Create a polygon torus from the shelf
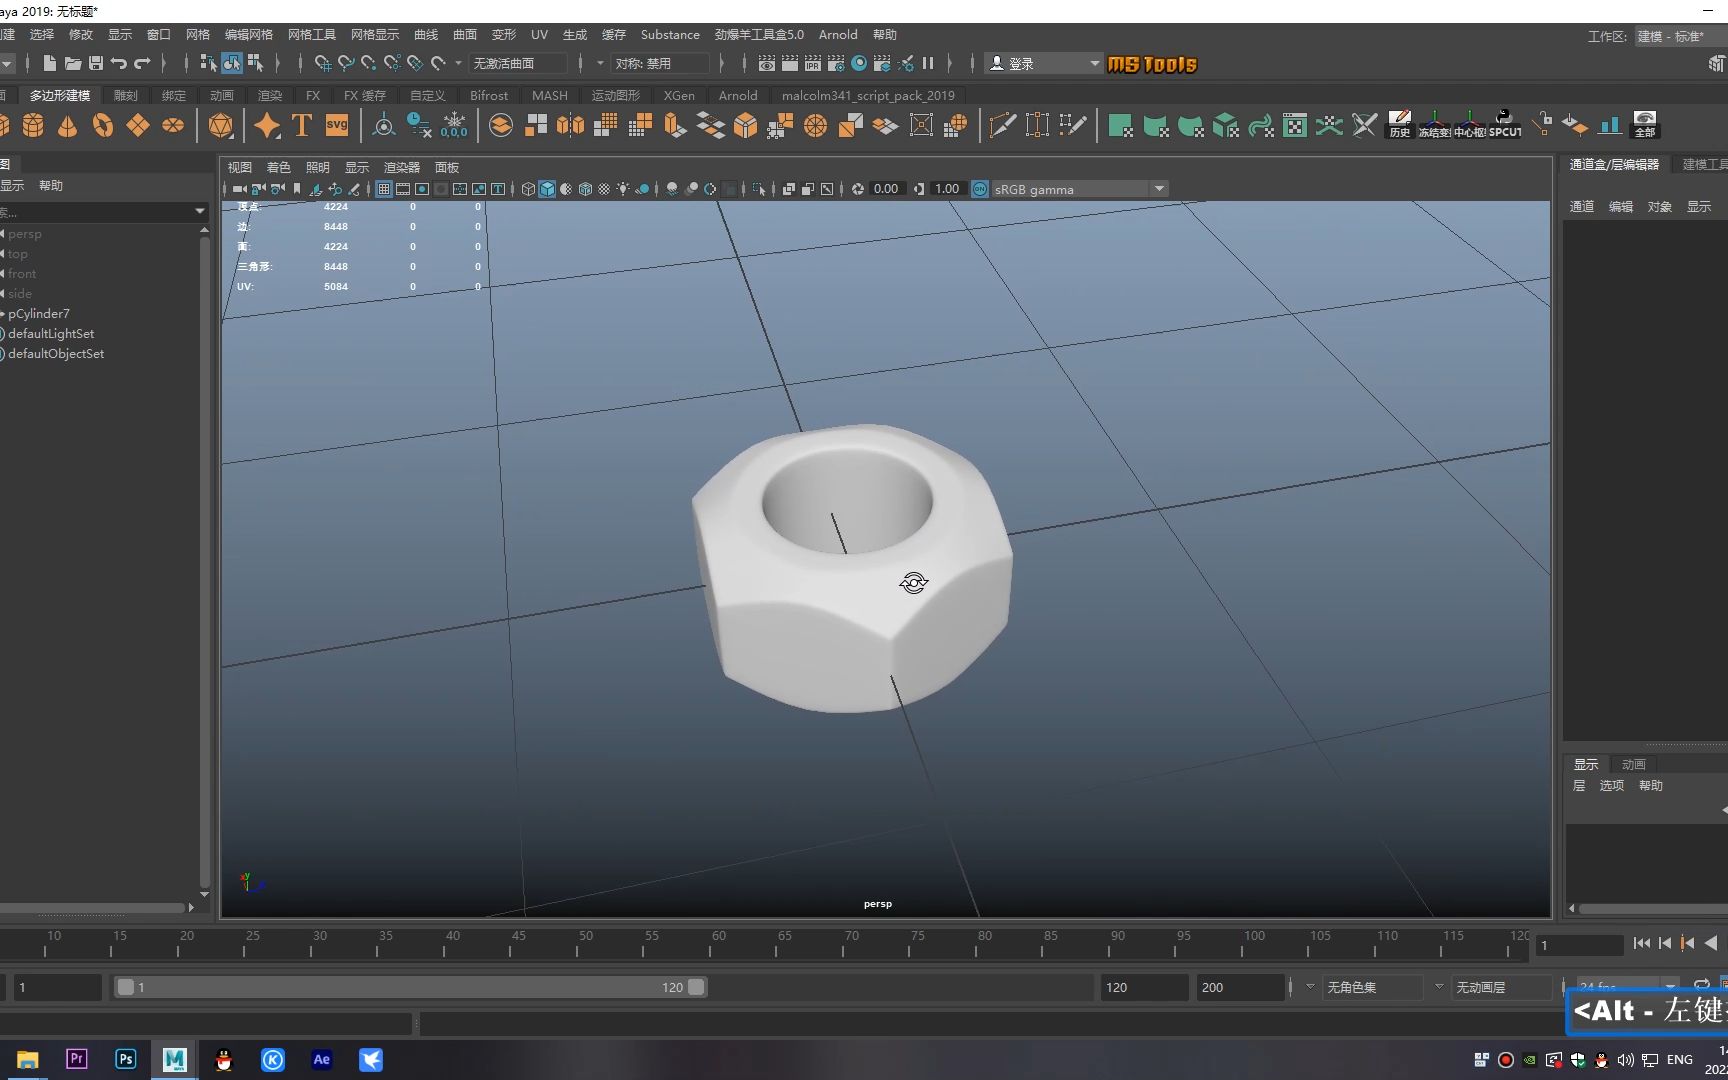1728x1080 pixels. [102, 126]
